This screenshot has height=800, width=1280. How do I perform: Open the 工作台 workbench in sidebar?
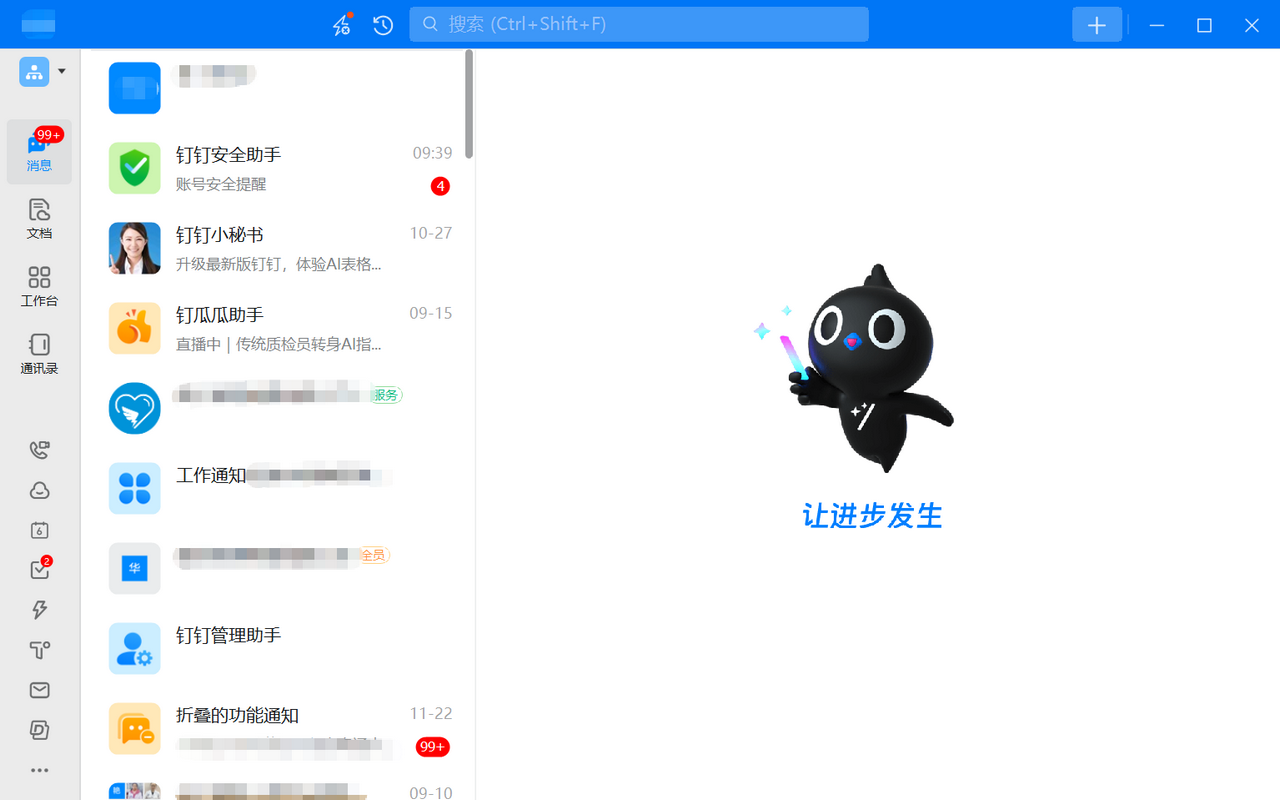tap(39, 286)
